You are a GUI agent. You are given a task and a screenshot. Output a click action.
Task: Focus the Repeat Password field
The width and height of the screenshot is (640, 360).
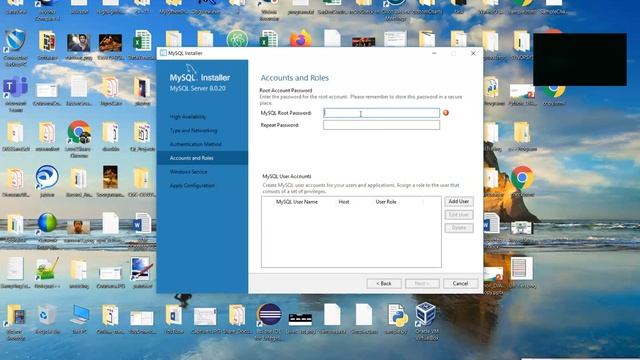tap(381, 125)
